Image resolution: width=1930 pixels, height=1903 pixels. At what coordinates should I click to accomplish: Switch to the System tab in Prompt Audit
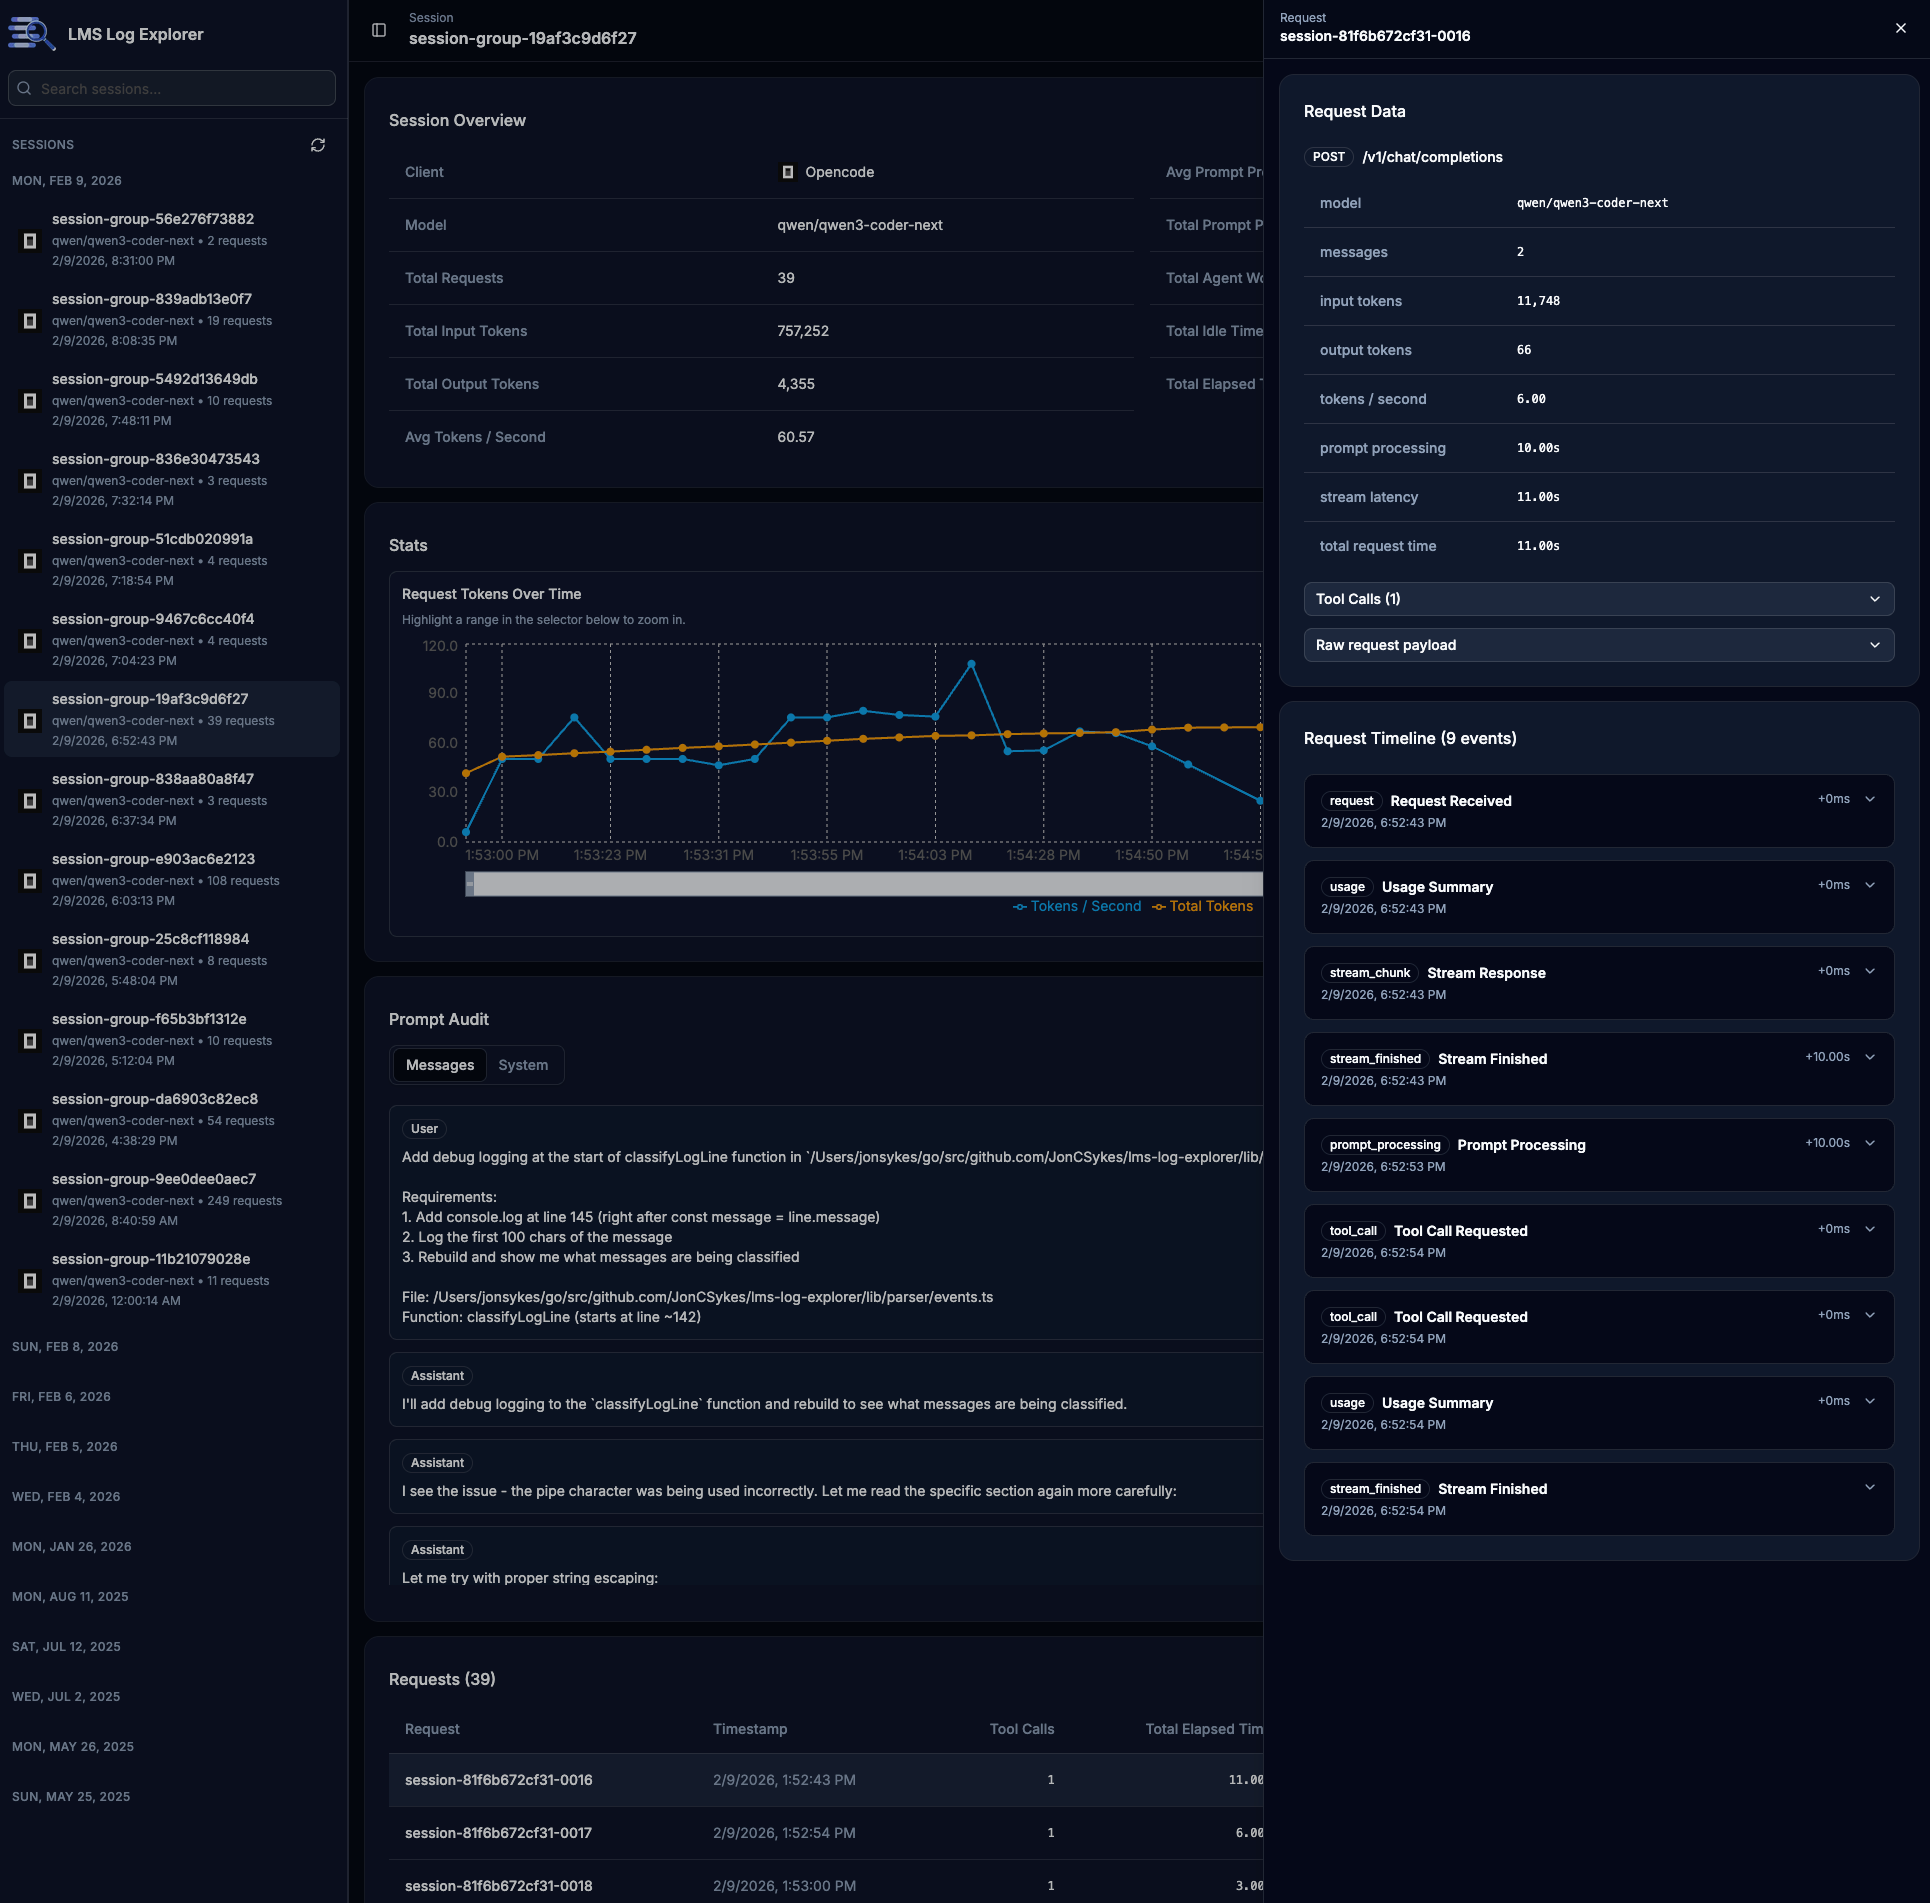pos(523,1064)
